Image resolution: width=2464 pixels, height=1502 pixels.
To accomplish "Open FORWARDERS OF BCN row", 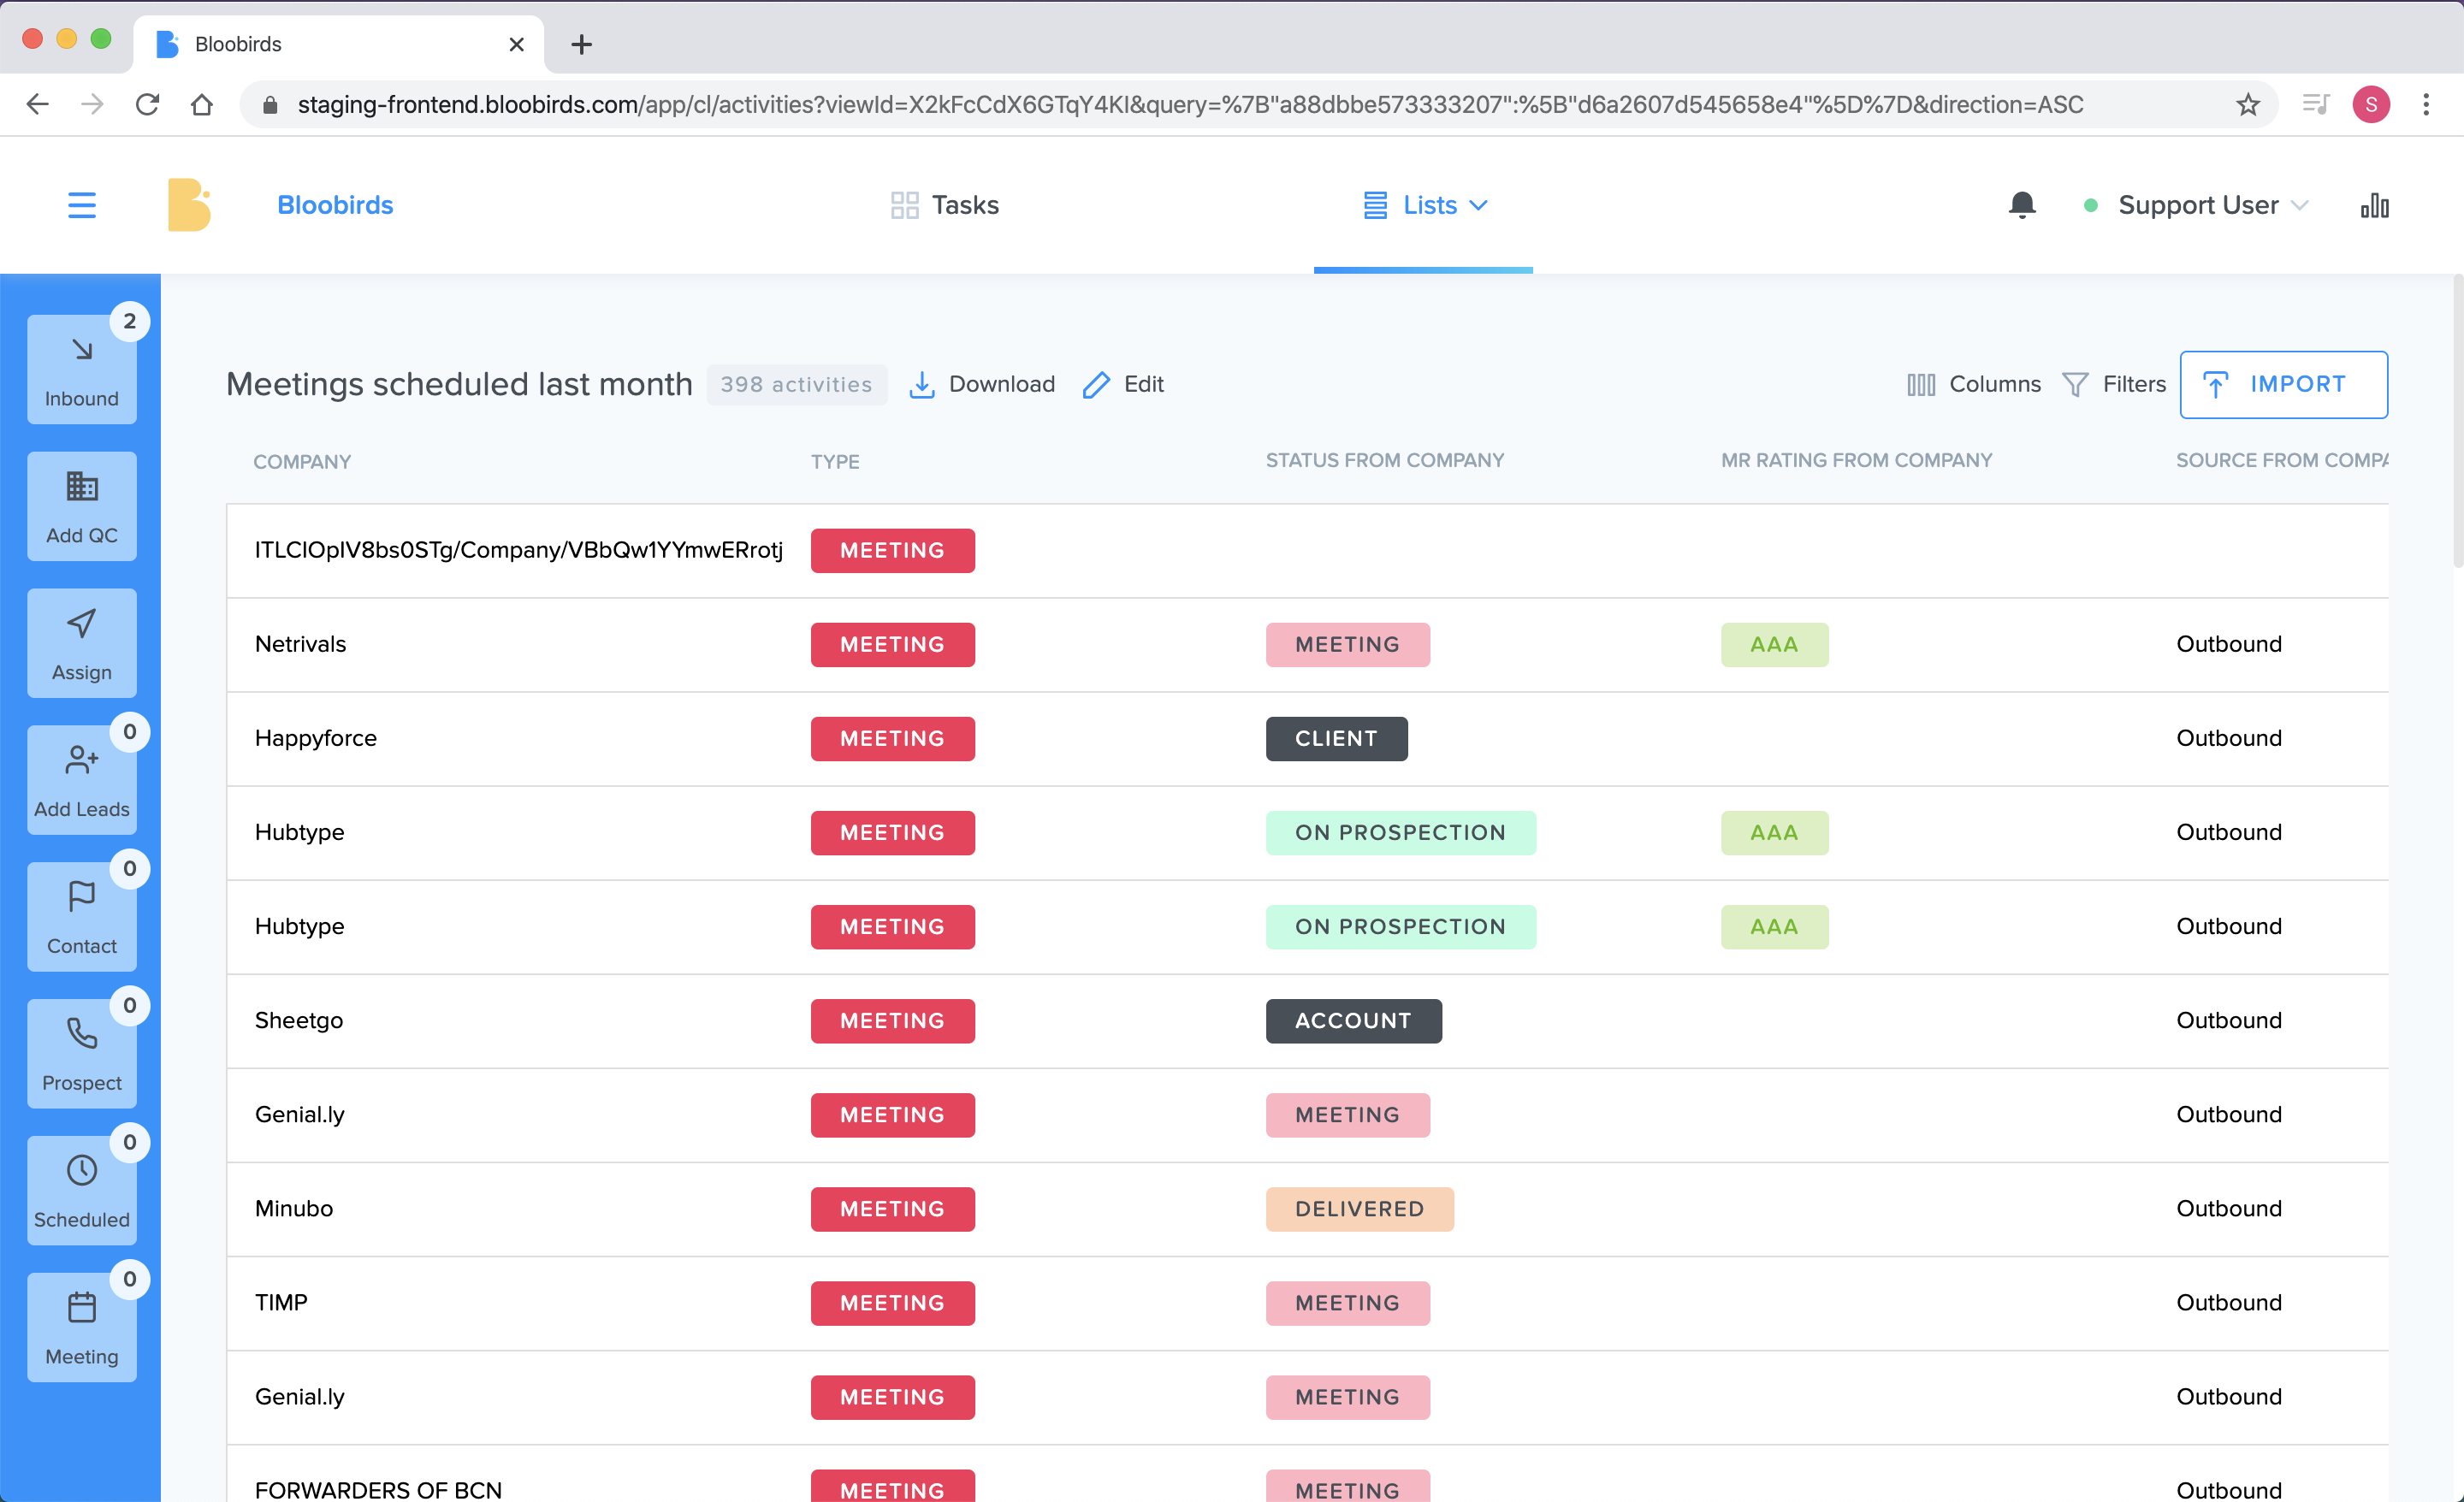I will (x=1307, y=1475).
